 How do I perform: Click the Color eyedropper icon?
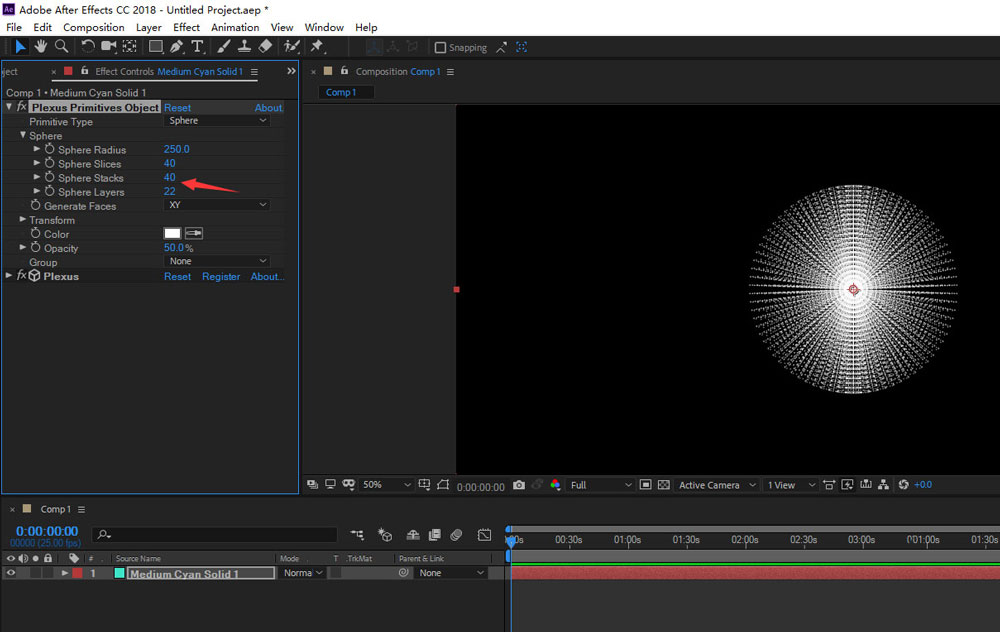pyautogui.click(x=194, y=233)
